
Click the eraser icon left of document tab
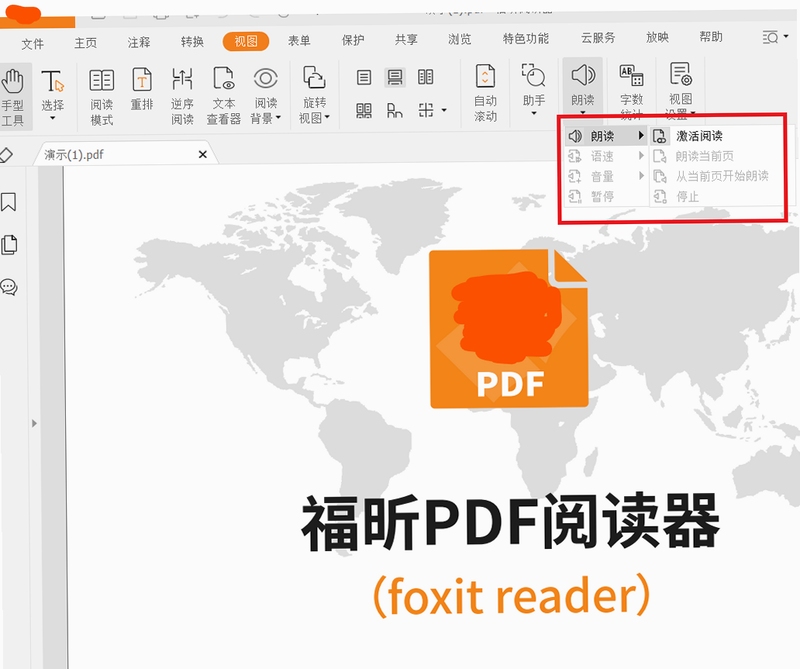click(x=6, y=155)
